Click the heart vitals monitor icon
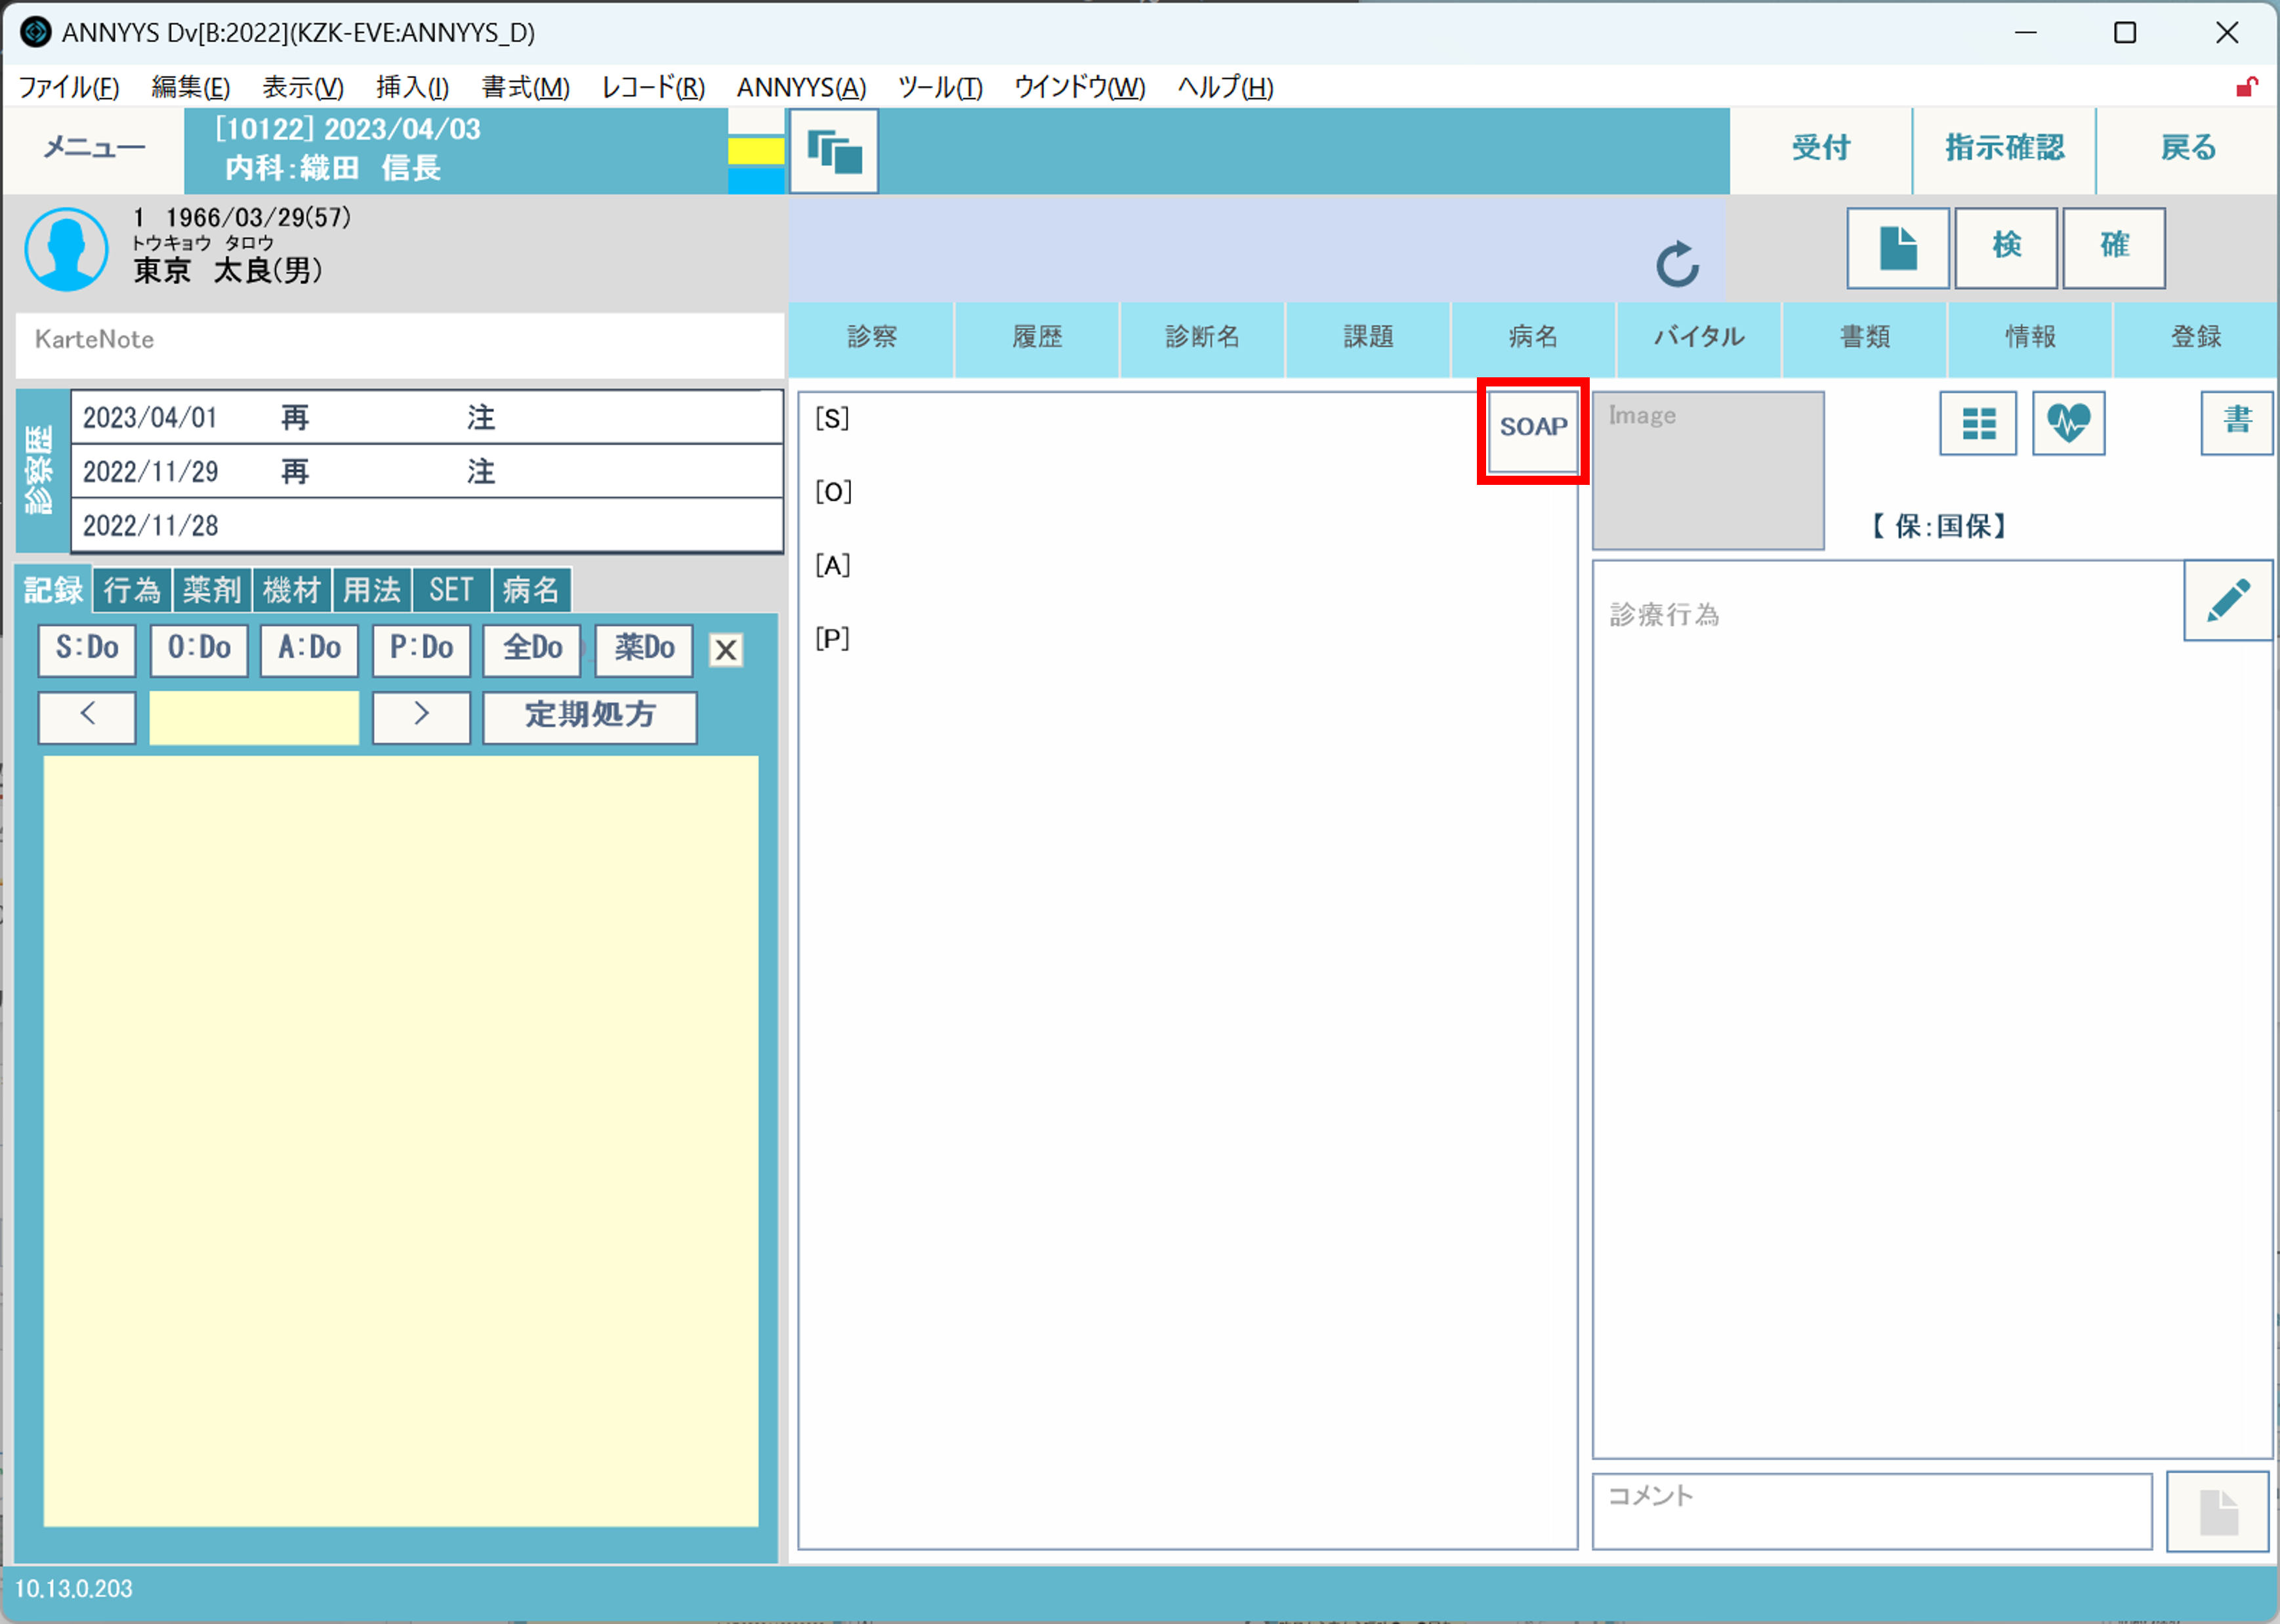The image size is (2280, 1624). pos(2068,424)
